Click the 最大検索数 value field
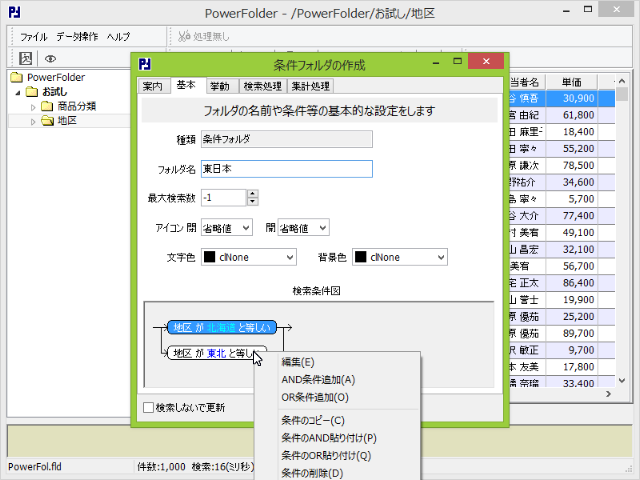The width and height of the screenshot is (640, 480). click(224, 198)
